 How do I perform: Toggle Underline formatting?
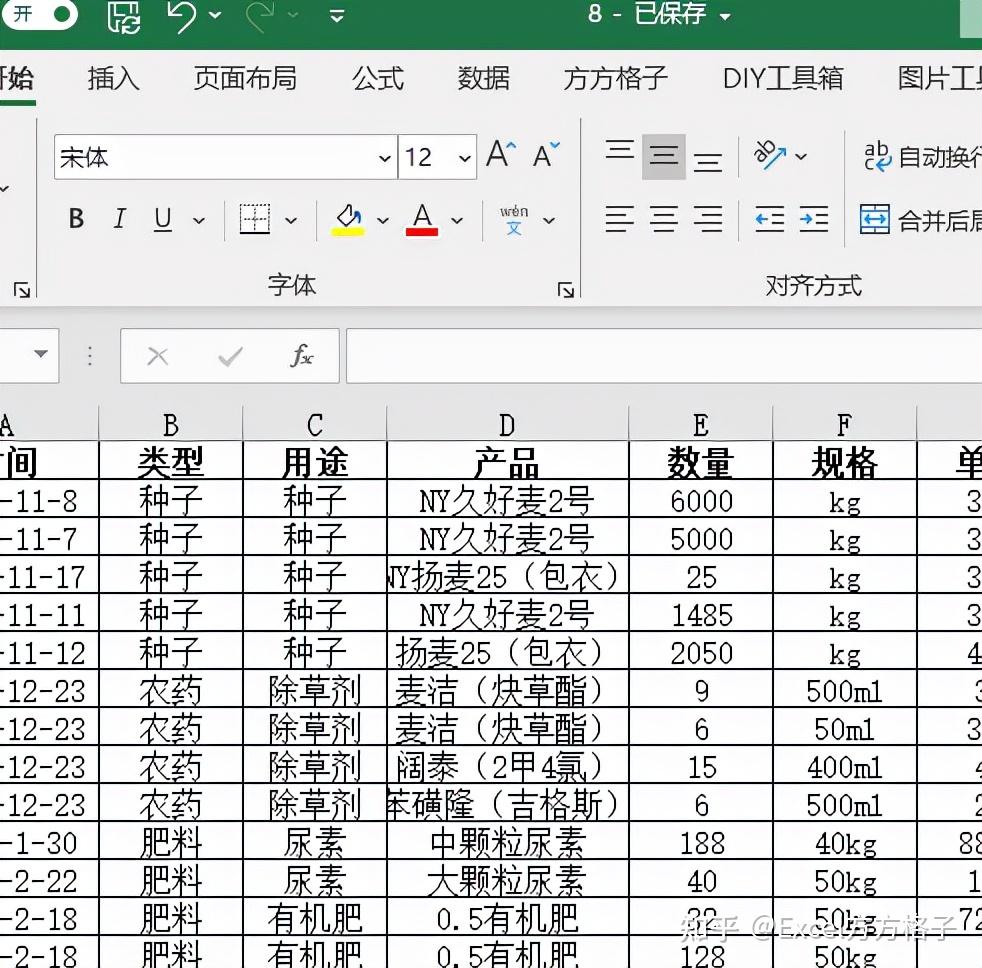(163, 219)
